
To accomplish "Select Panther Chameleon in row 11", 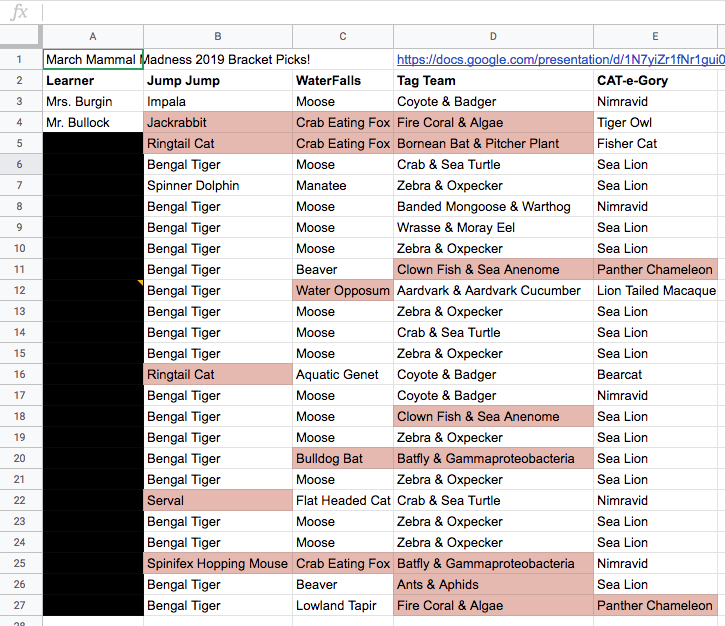I will pyautogui.click(x=655, y=270).
